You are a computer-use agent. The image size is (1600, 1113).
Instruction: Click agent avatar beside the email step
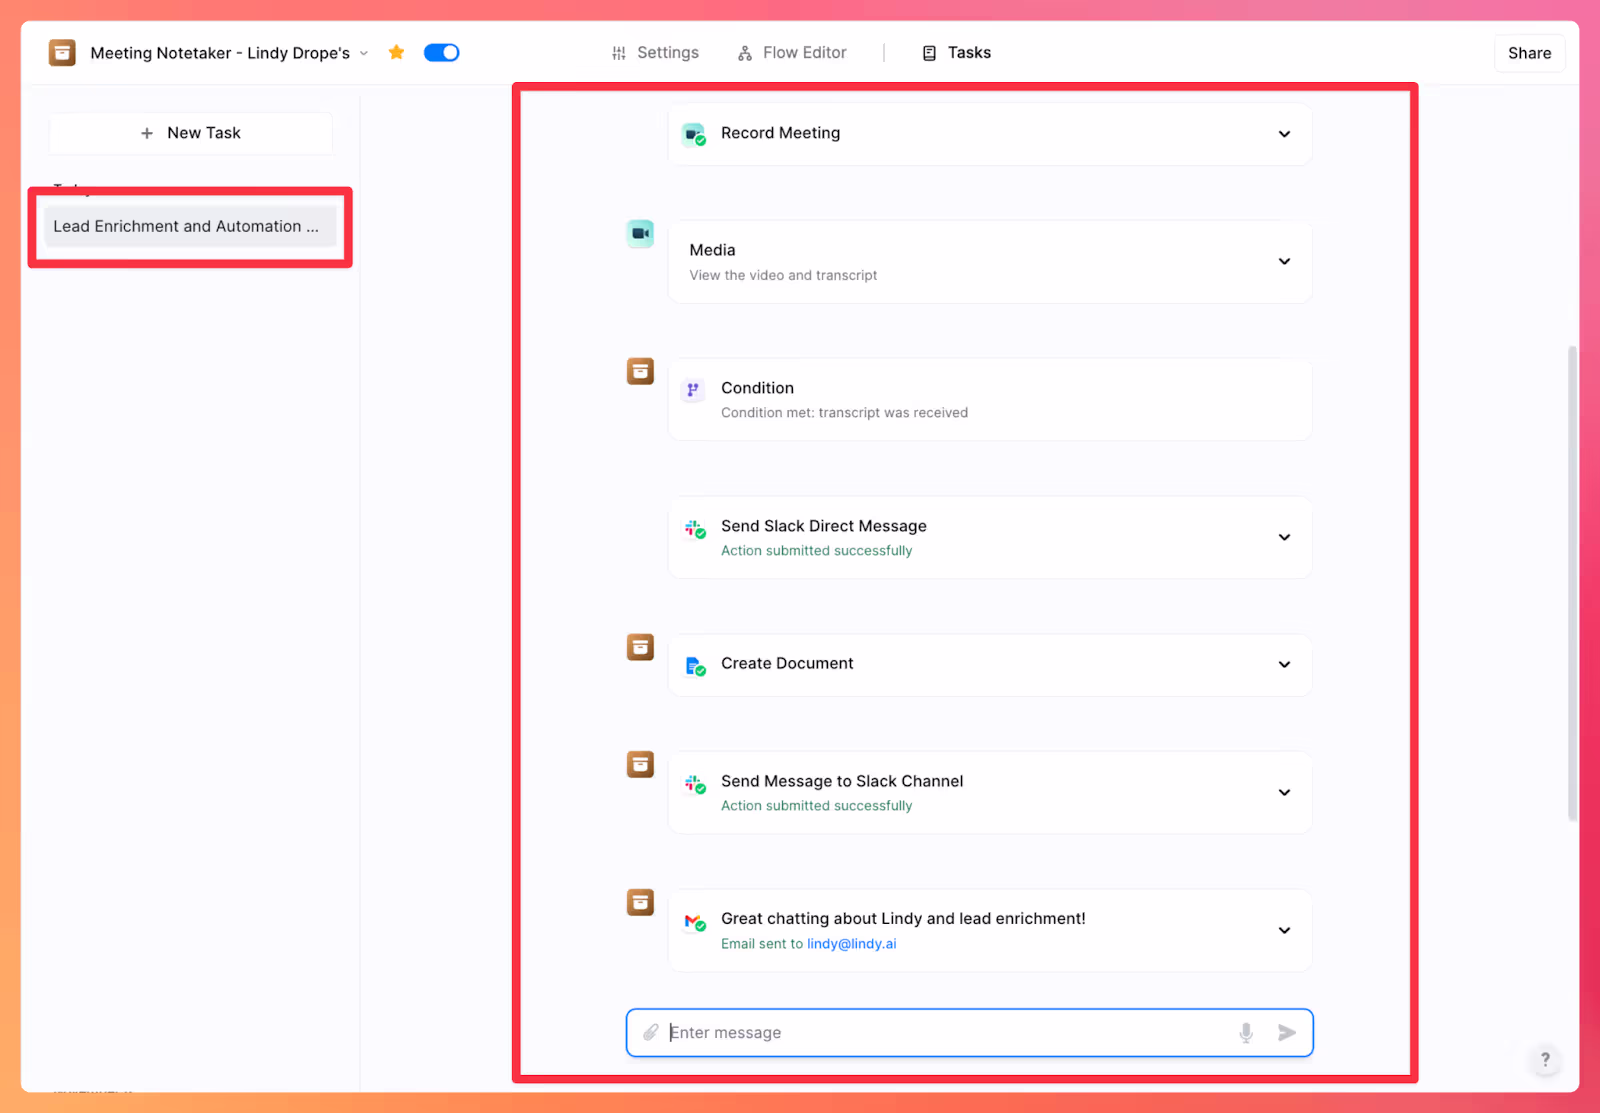640,902
